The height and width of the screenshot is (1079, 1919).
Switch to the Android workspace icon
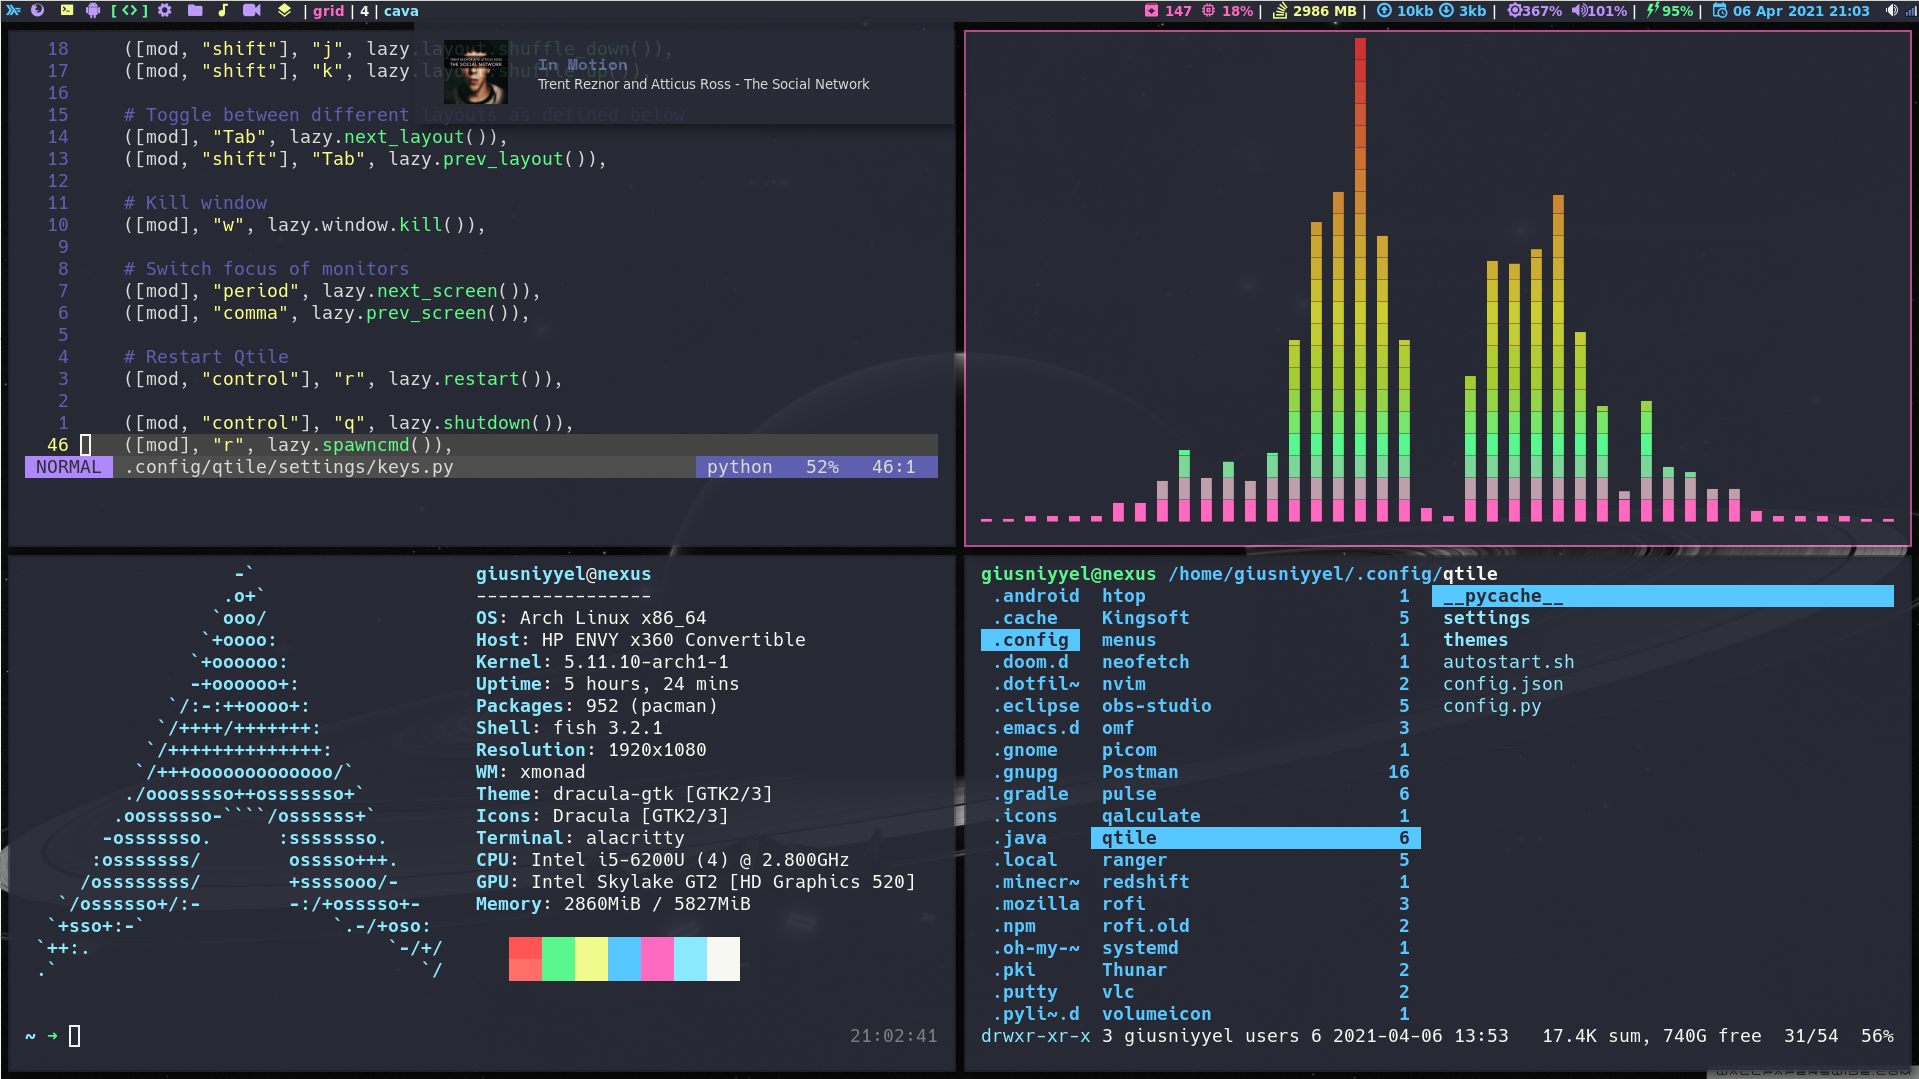[x=93, y=11]
